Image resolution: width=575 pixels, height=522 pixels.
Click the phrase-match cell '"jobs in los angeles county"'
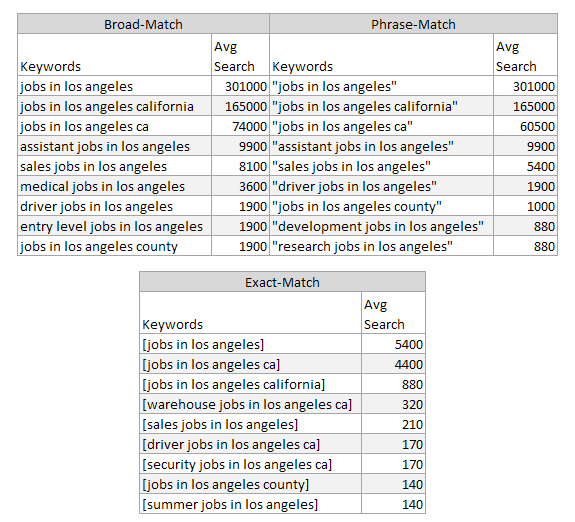point(381,206)
